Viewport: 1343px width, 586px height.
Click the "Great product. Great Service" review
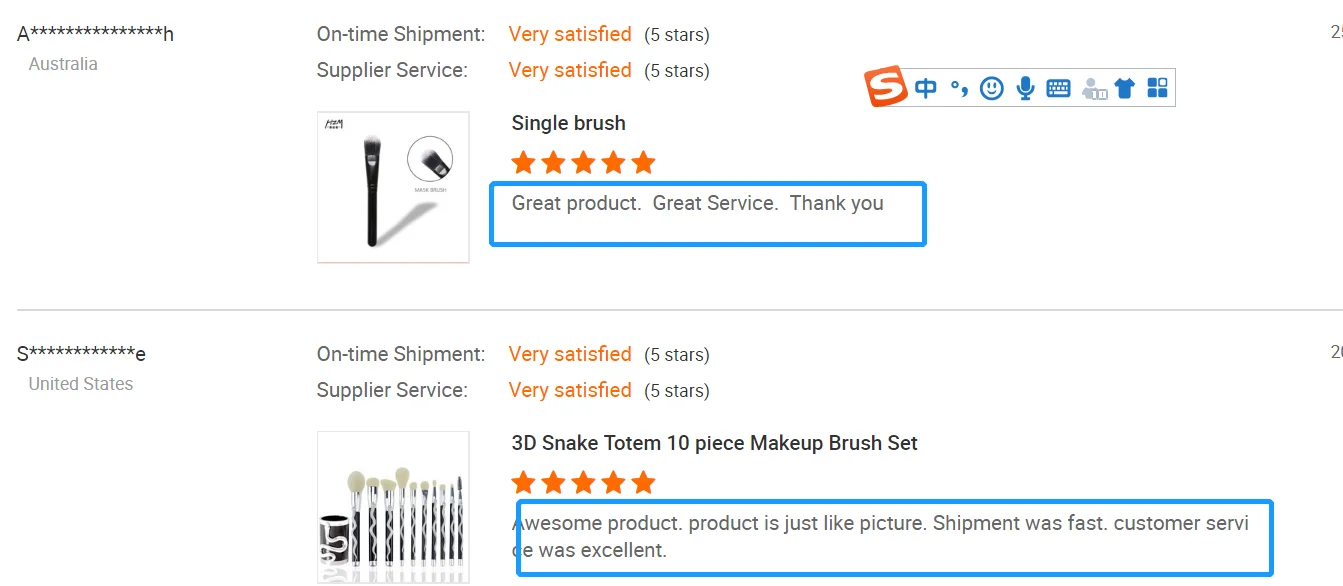pos(697,204)
